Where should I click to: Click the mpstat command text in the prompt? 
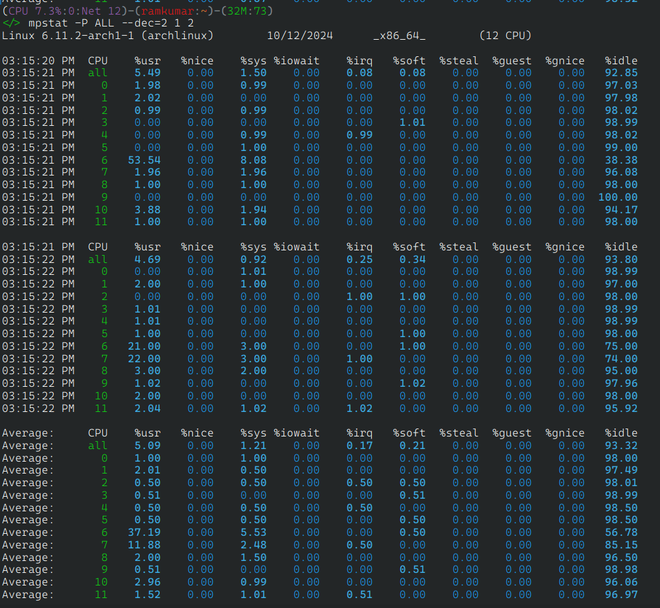coord(50,23)
